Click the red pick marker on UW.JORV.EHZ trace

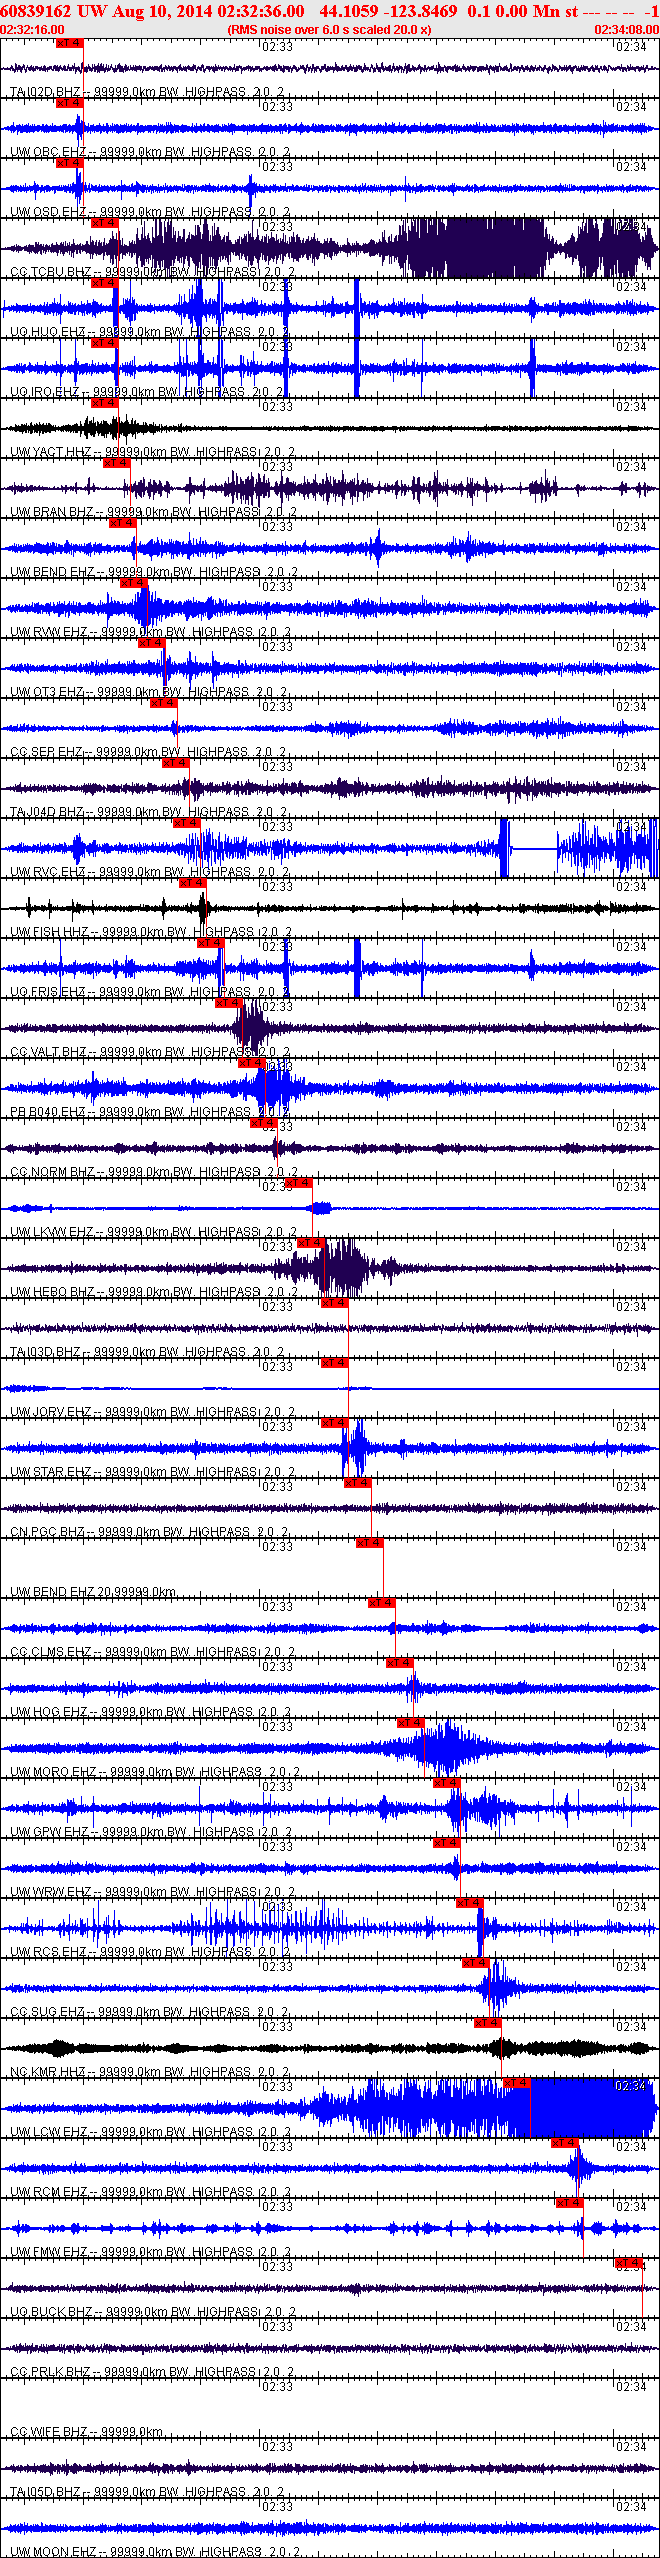click(334, 1363)
